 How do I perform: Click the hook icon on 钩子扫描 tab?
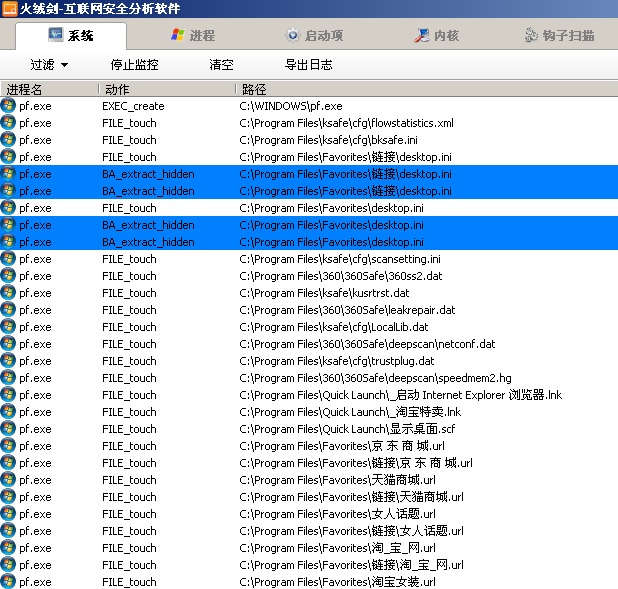click(x=531, y=35)
